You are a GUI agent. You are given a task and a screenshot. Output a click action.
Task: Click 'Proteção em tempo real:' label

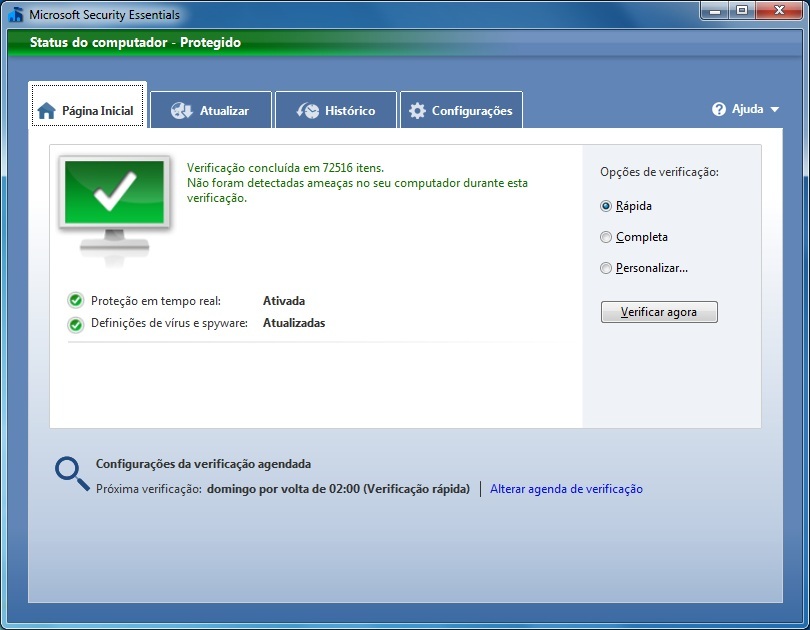pos(156,301)
